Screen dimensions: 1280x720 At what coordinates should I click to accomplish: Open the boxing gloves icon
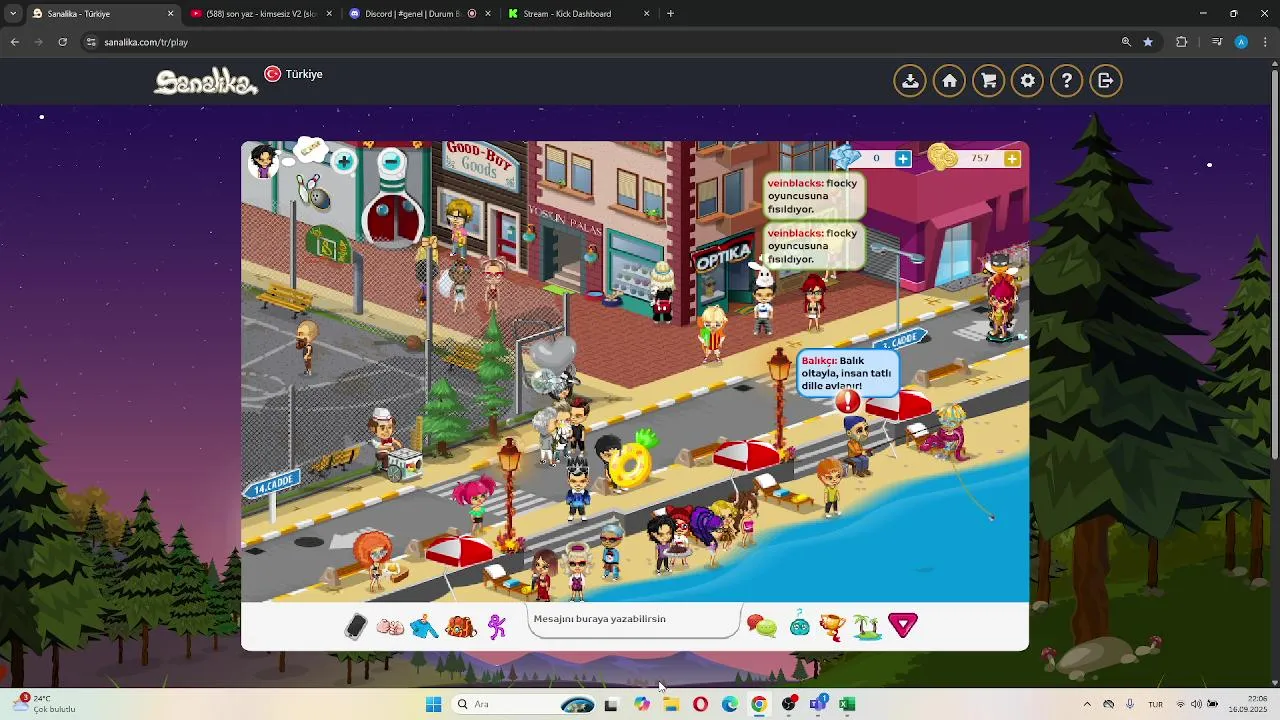click(390, 627)
